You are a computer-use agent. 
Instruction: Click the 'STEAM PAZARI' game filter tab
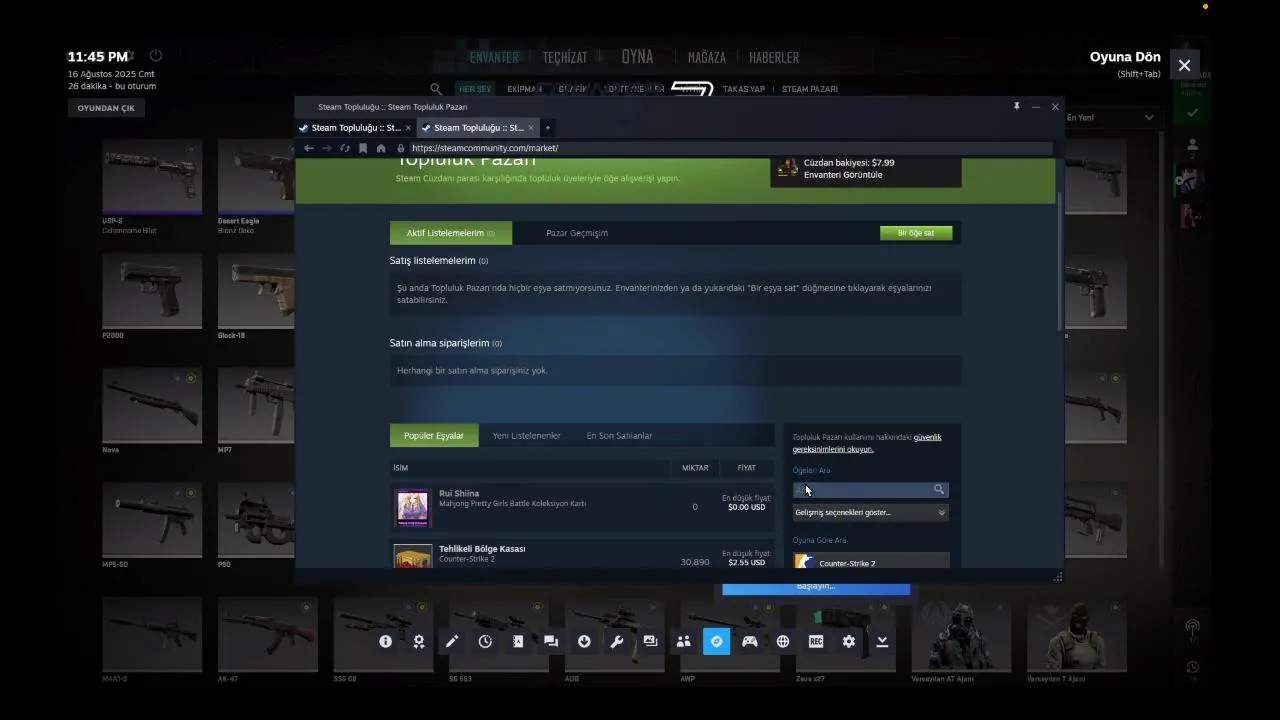click(810, 89)
